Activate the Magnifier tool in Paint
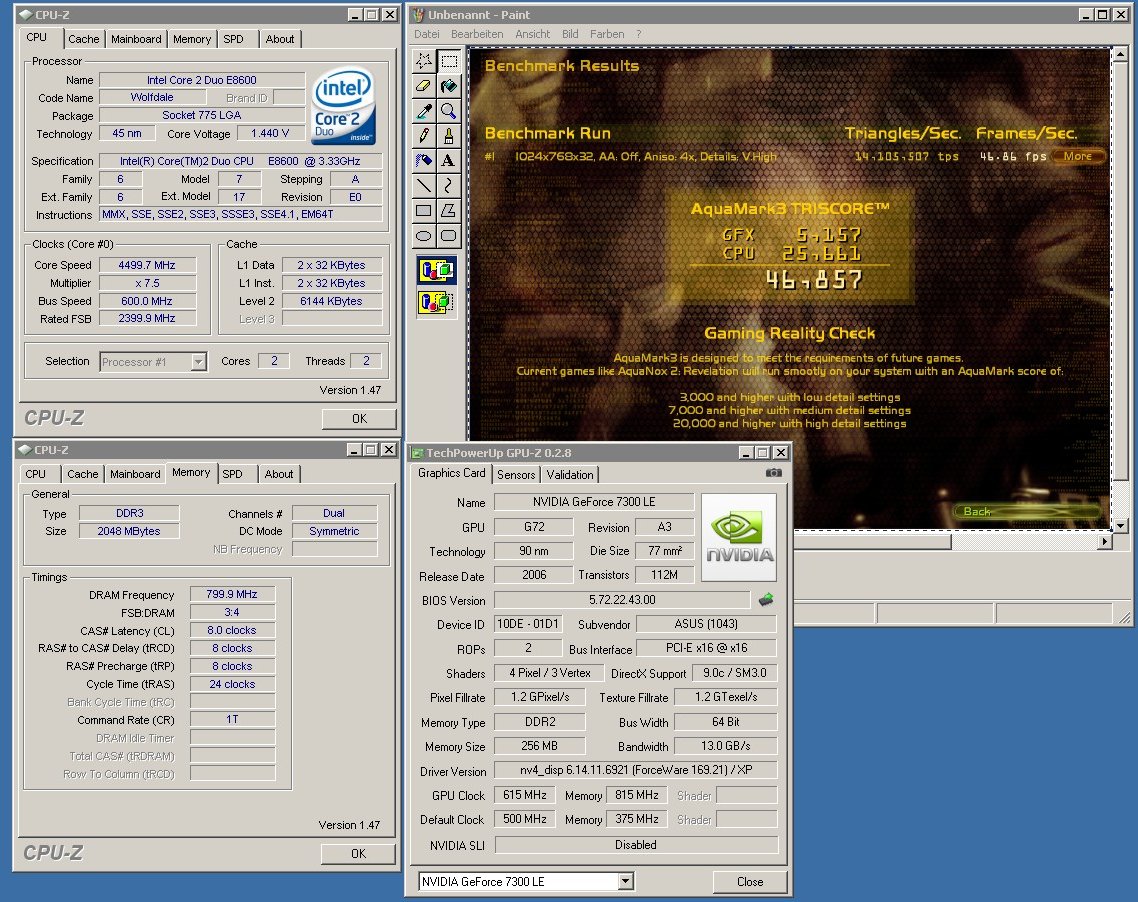This screenshot has width=1138, height=902. click(x=449, y=111)
